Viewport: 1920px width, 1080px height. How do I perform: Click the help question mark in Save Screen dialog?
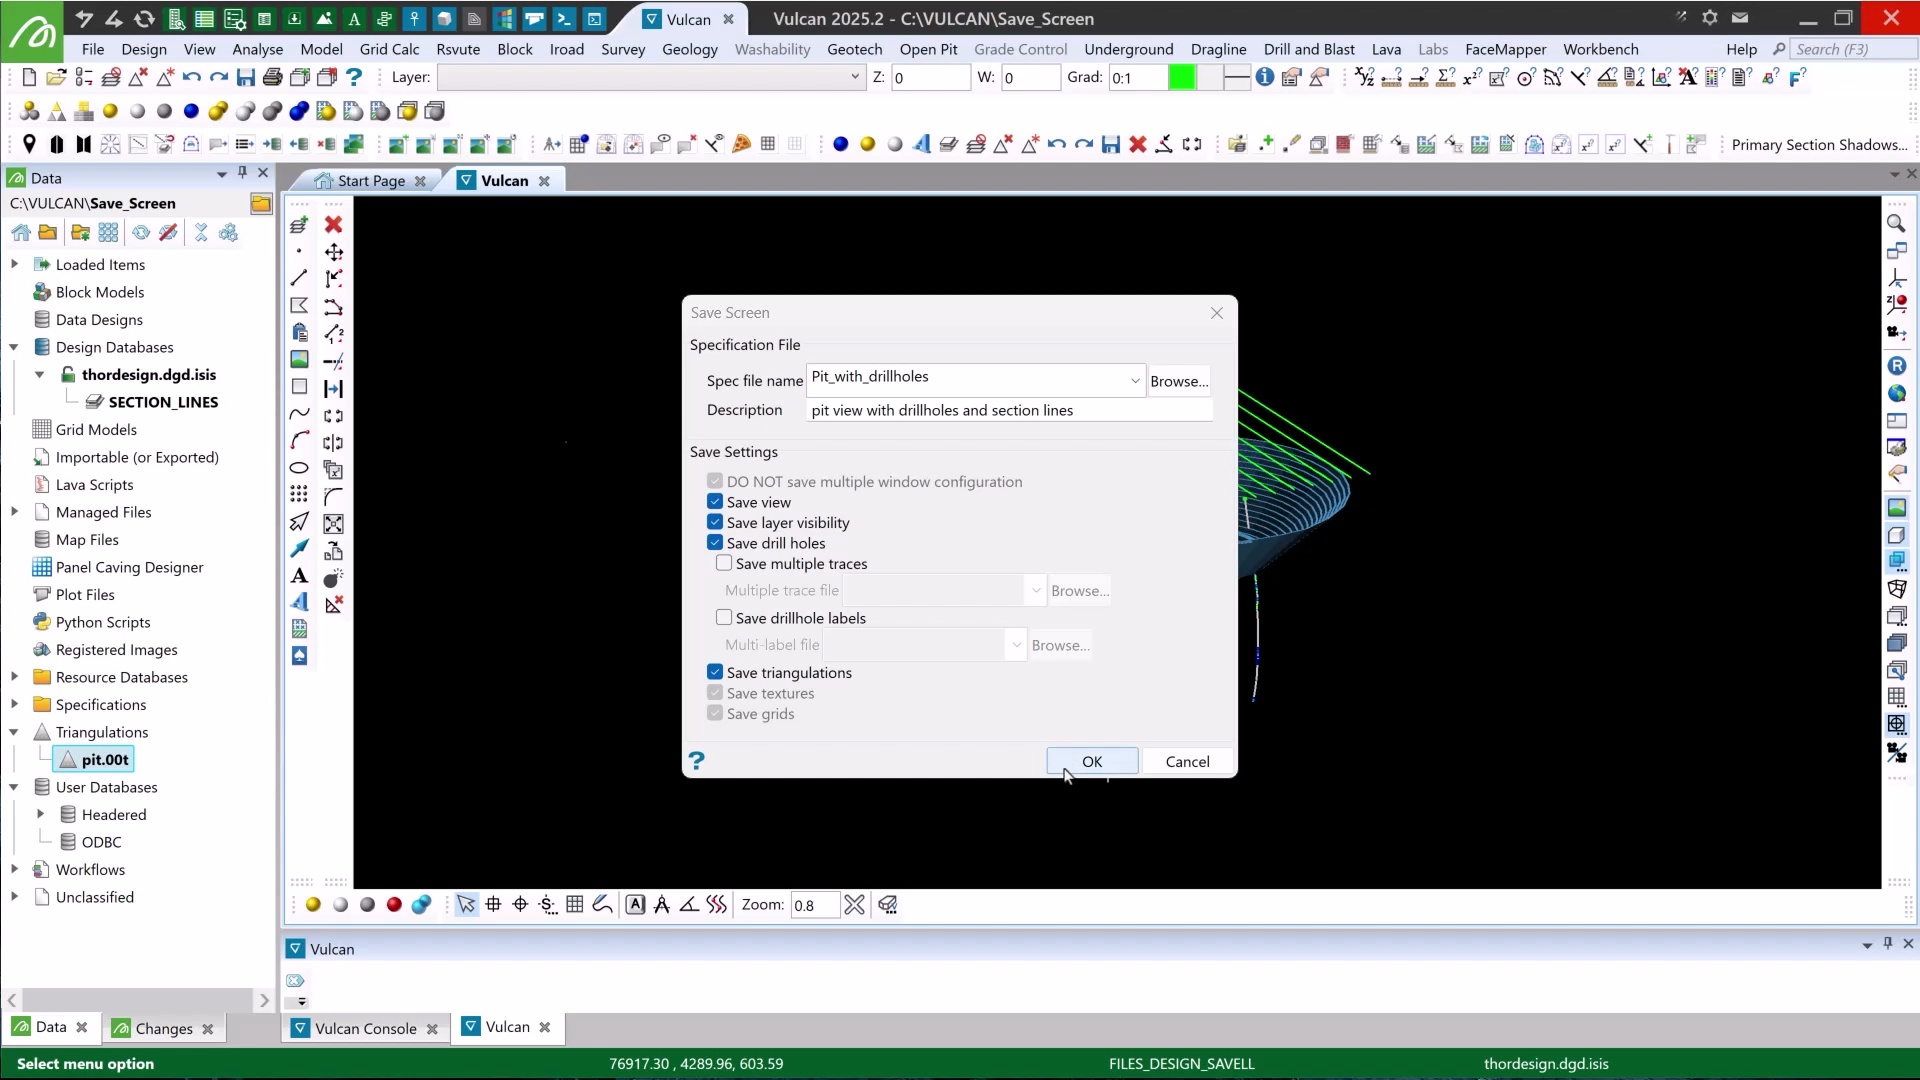click(697, 761)
